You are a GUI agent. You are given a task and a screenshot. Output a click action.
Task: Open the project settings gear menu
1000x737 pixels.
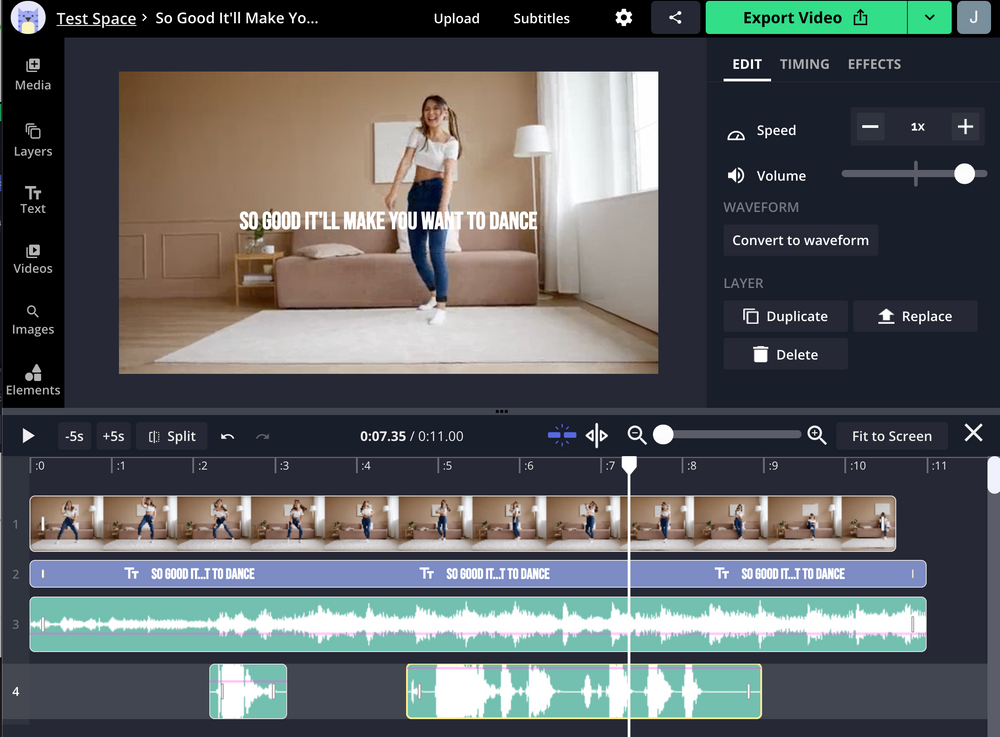pyautogui.click(x=623, y=18)
